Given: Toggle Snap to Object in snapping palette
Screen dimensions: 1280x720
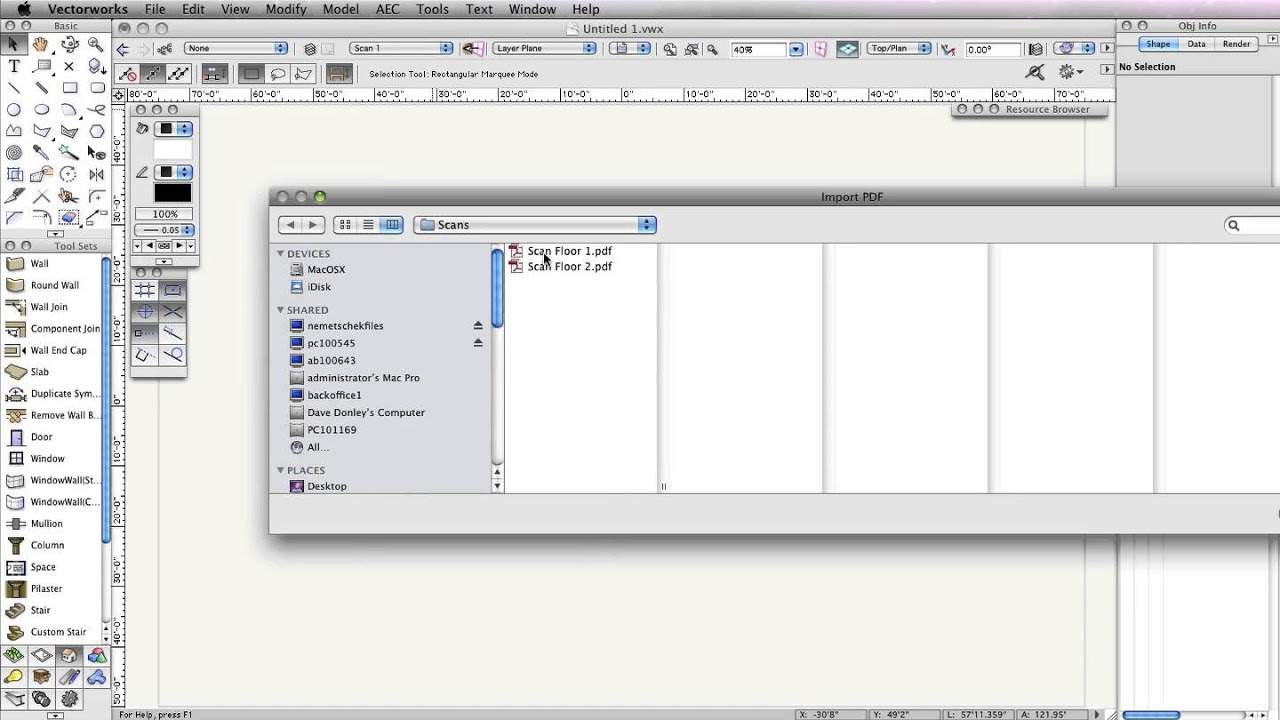Looking at the screenshot, I should coord(172,290).
